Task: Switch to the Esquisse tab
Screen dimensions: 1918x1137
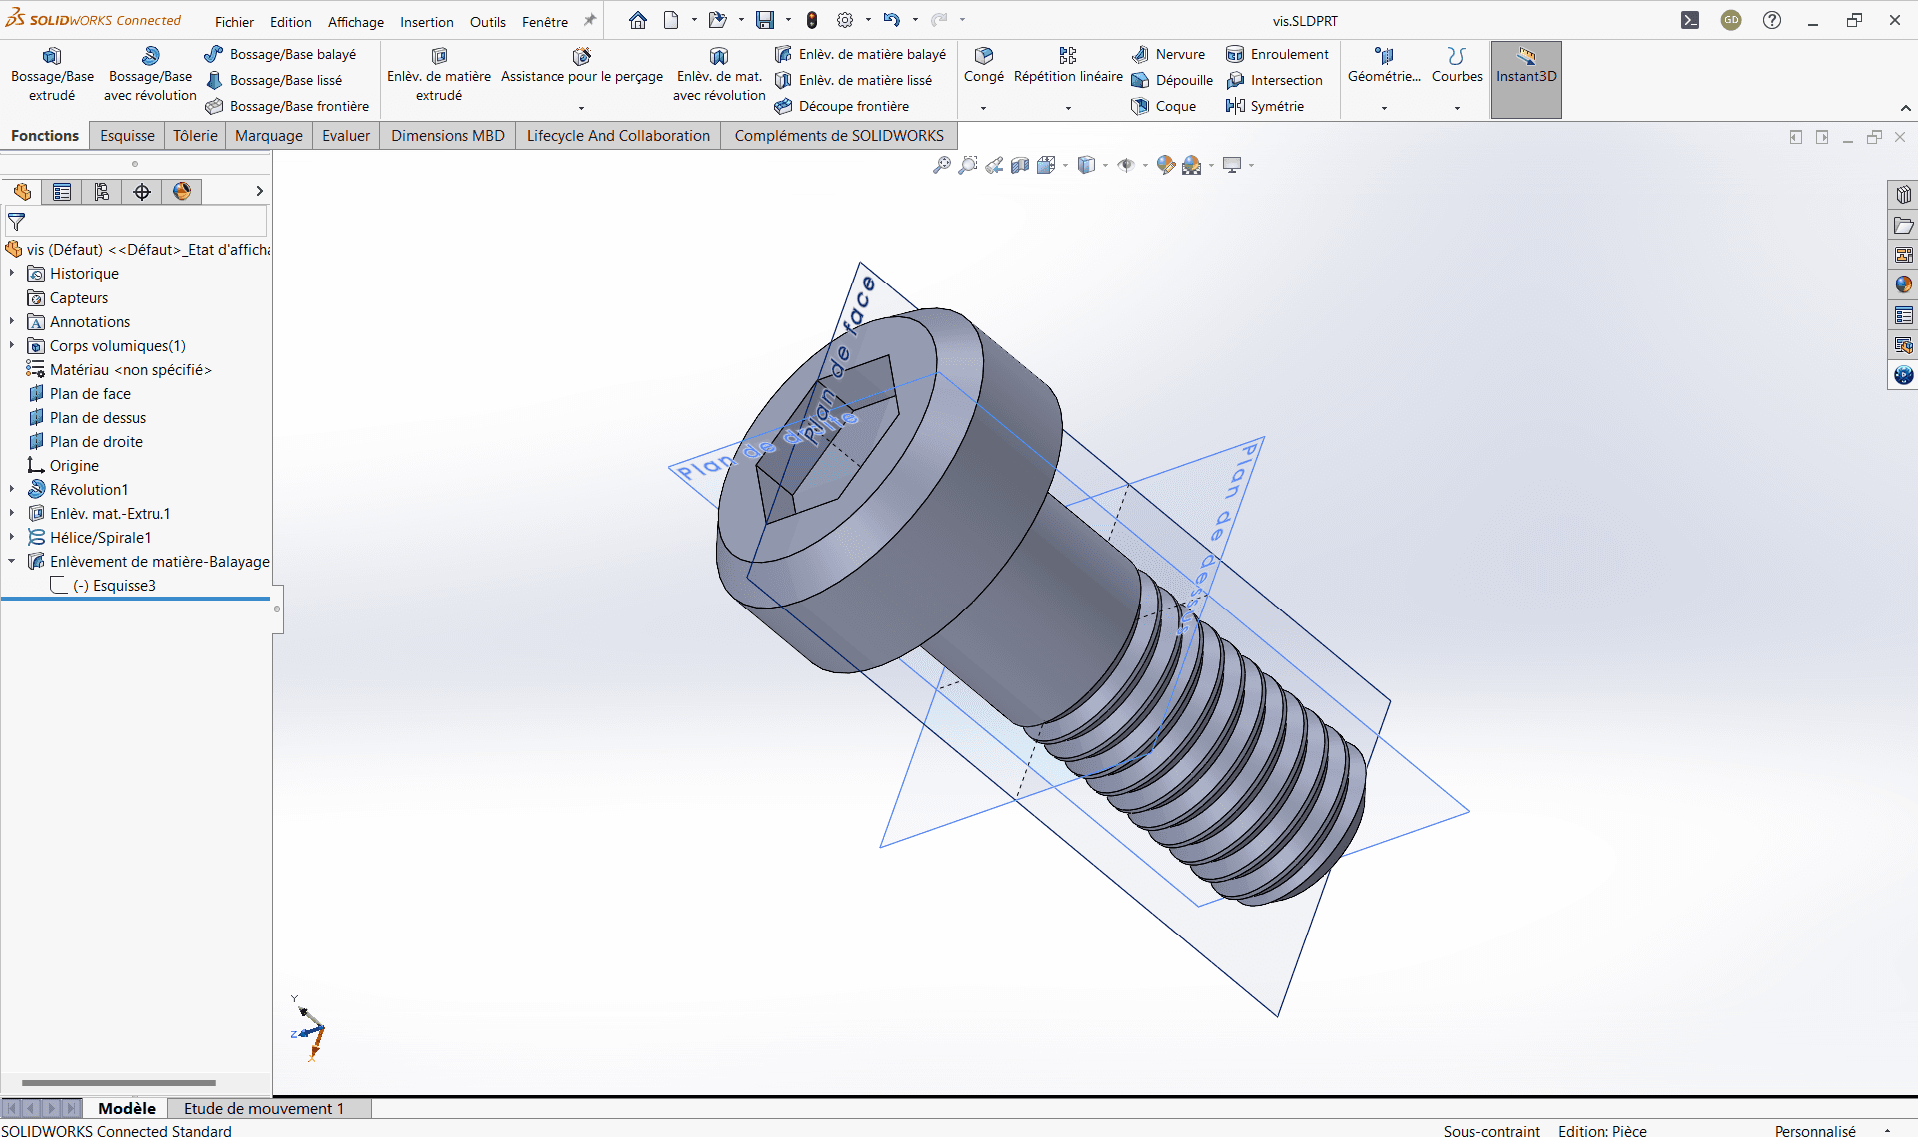Action: [127, 136]
